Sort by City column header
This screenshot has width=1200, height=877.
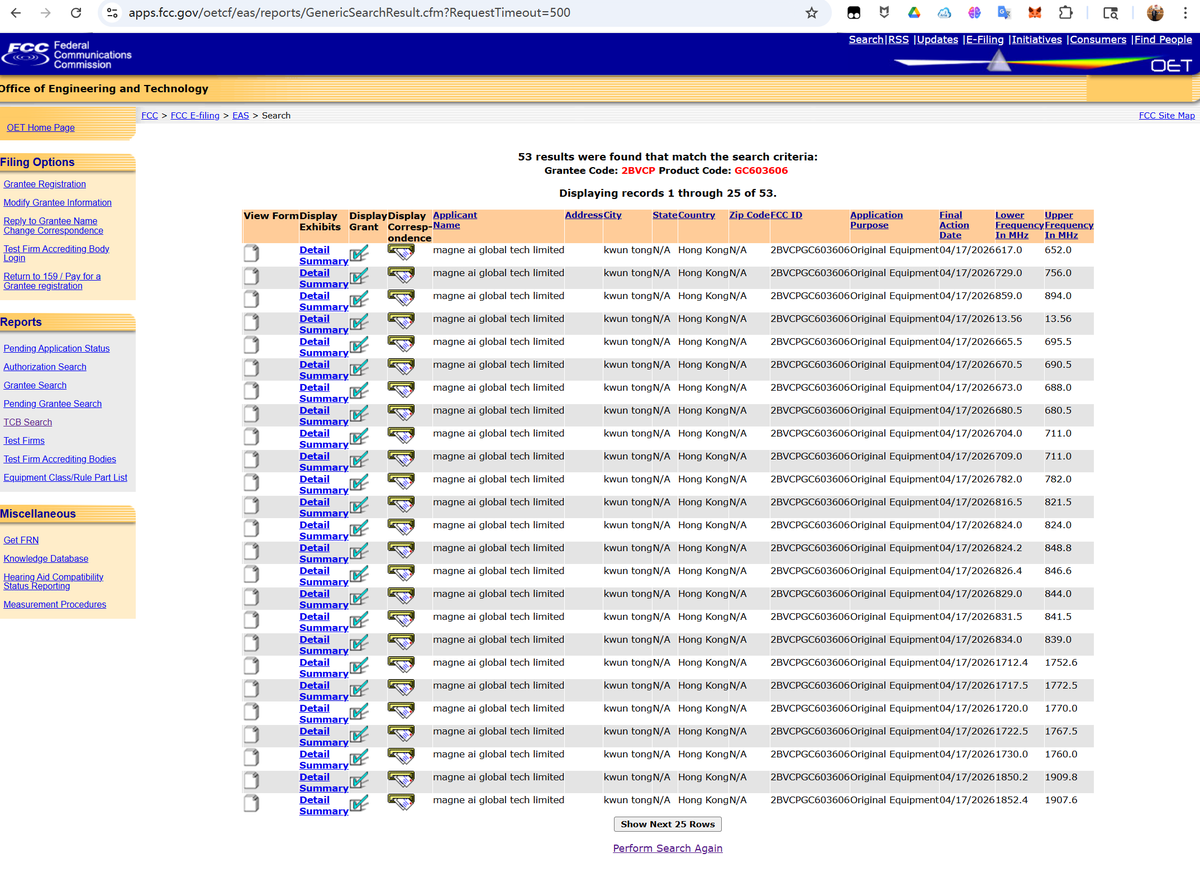[x=612, y=215]
